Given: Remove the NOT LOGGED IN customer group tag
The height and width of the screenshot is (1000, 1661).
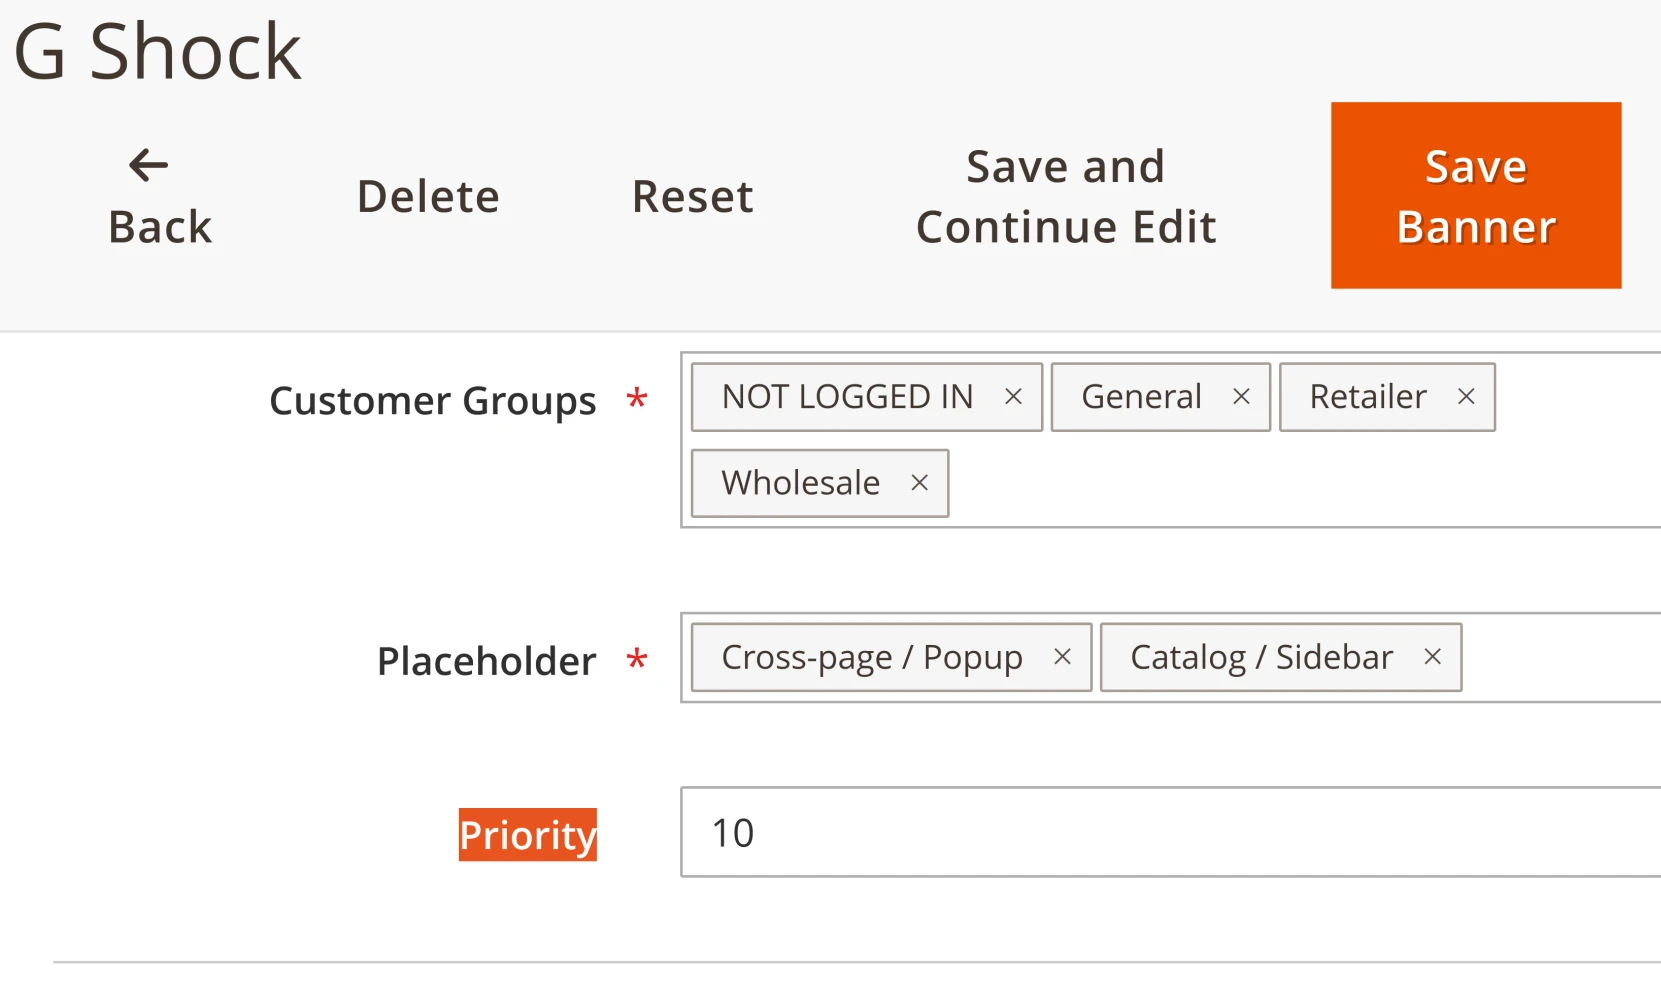Looking at the screenshot, I should click(x=1013, y=397).
